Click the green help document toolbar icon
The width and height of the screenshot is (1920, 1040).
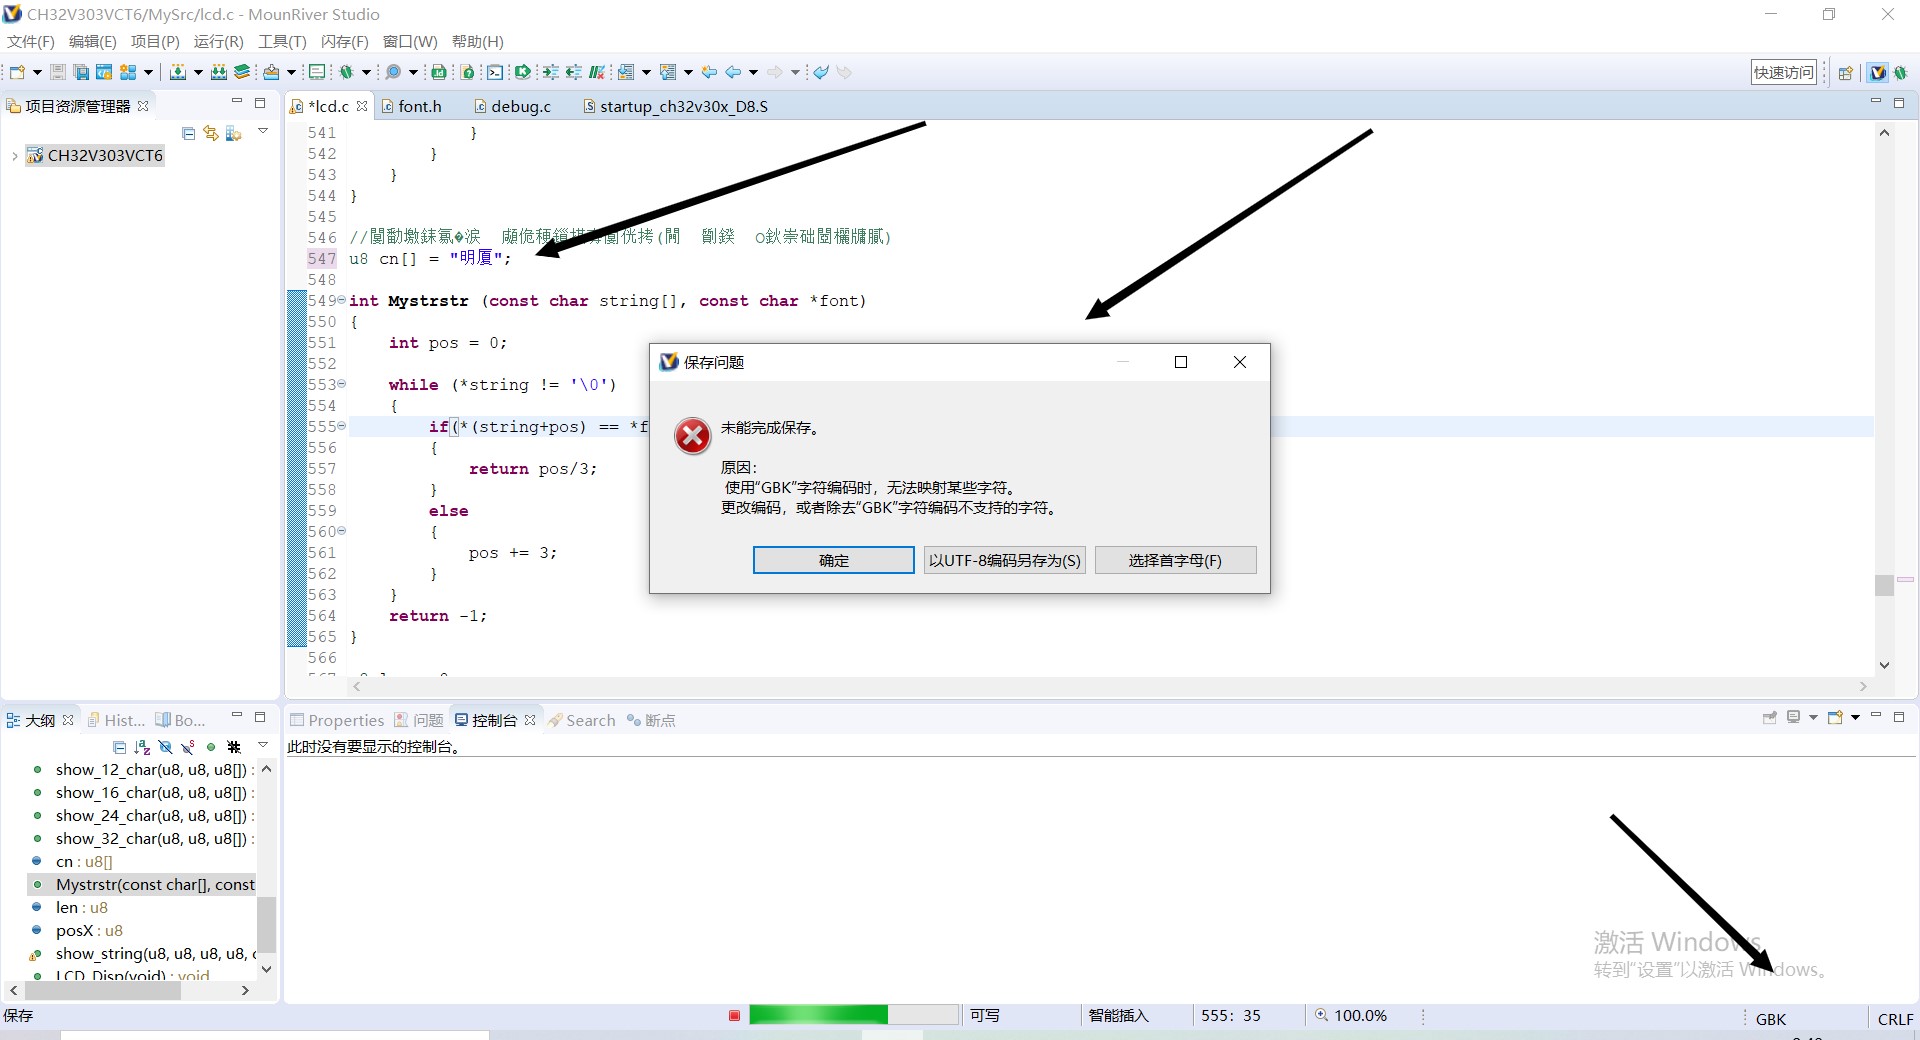[x=467, y=72]
